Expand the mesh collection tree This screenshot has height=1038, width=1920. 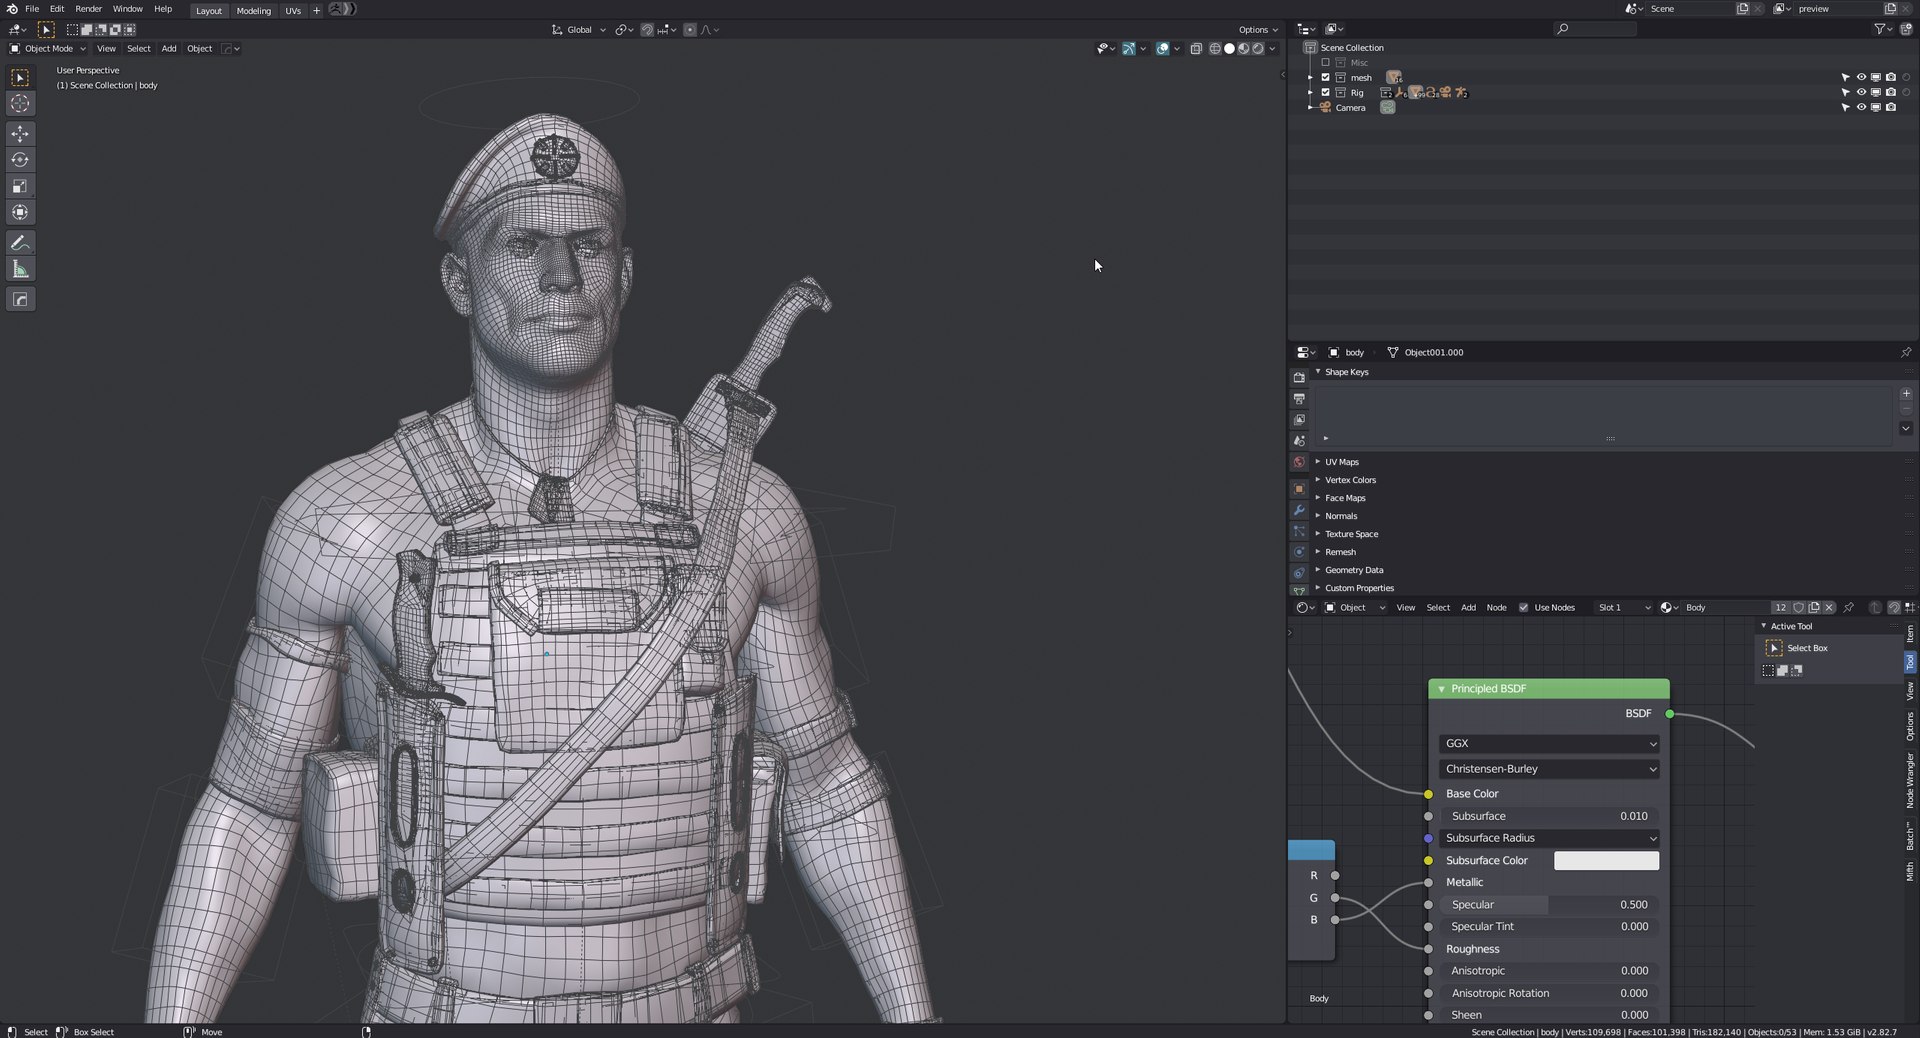click(x=1311, y=77)
